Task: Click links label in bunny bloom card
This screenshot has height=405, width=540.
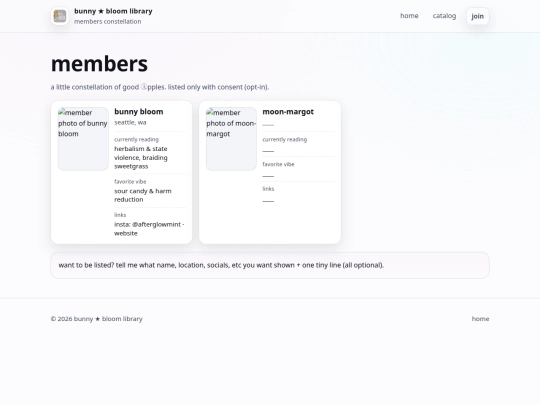Action: point(120,215)
